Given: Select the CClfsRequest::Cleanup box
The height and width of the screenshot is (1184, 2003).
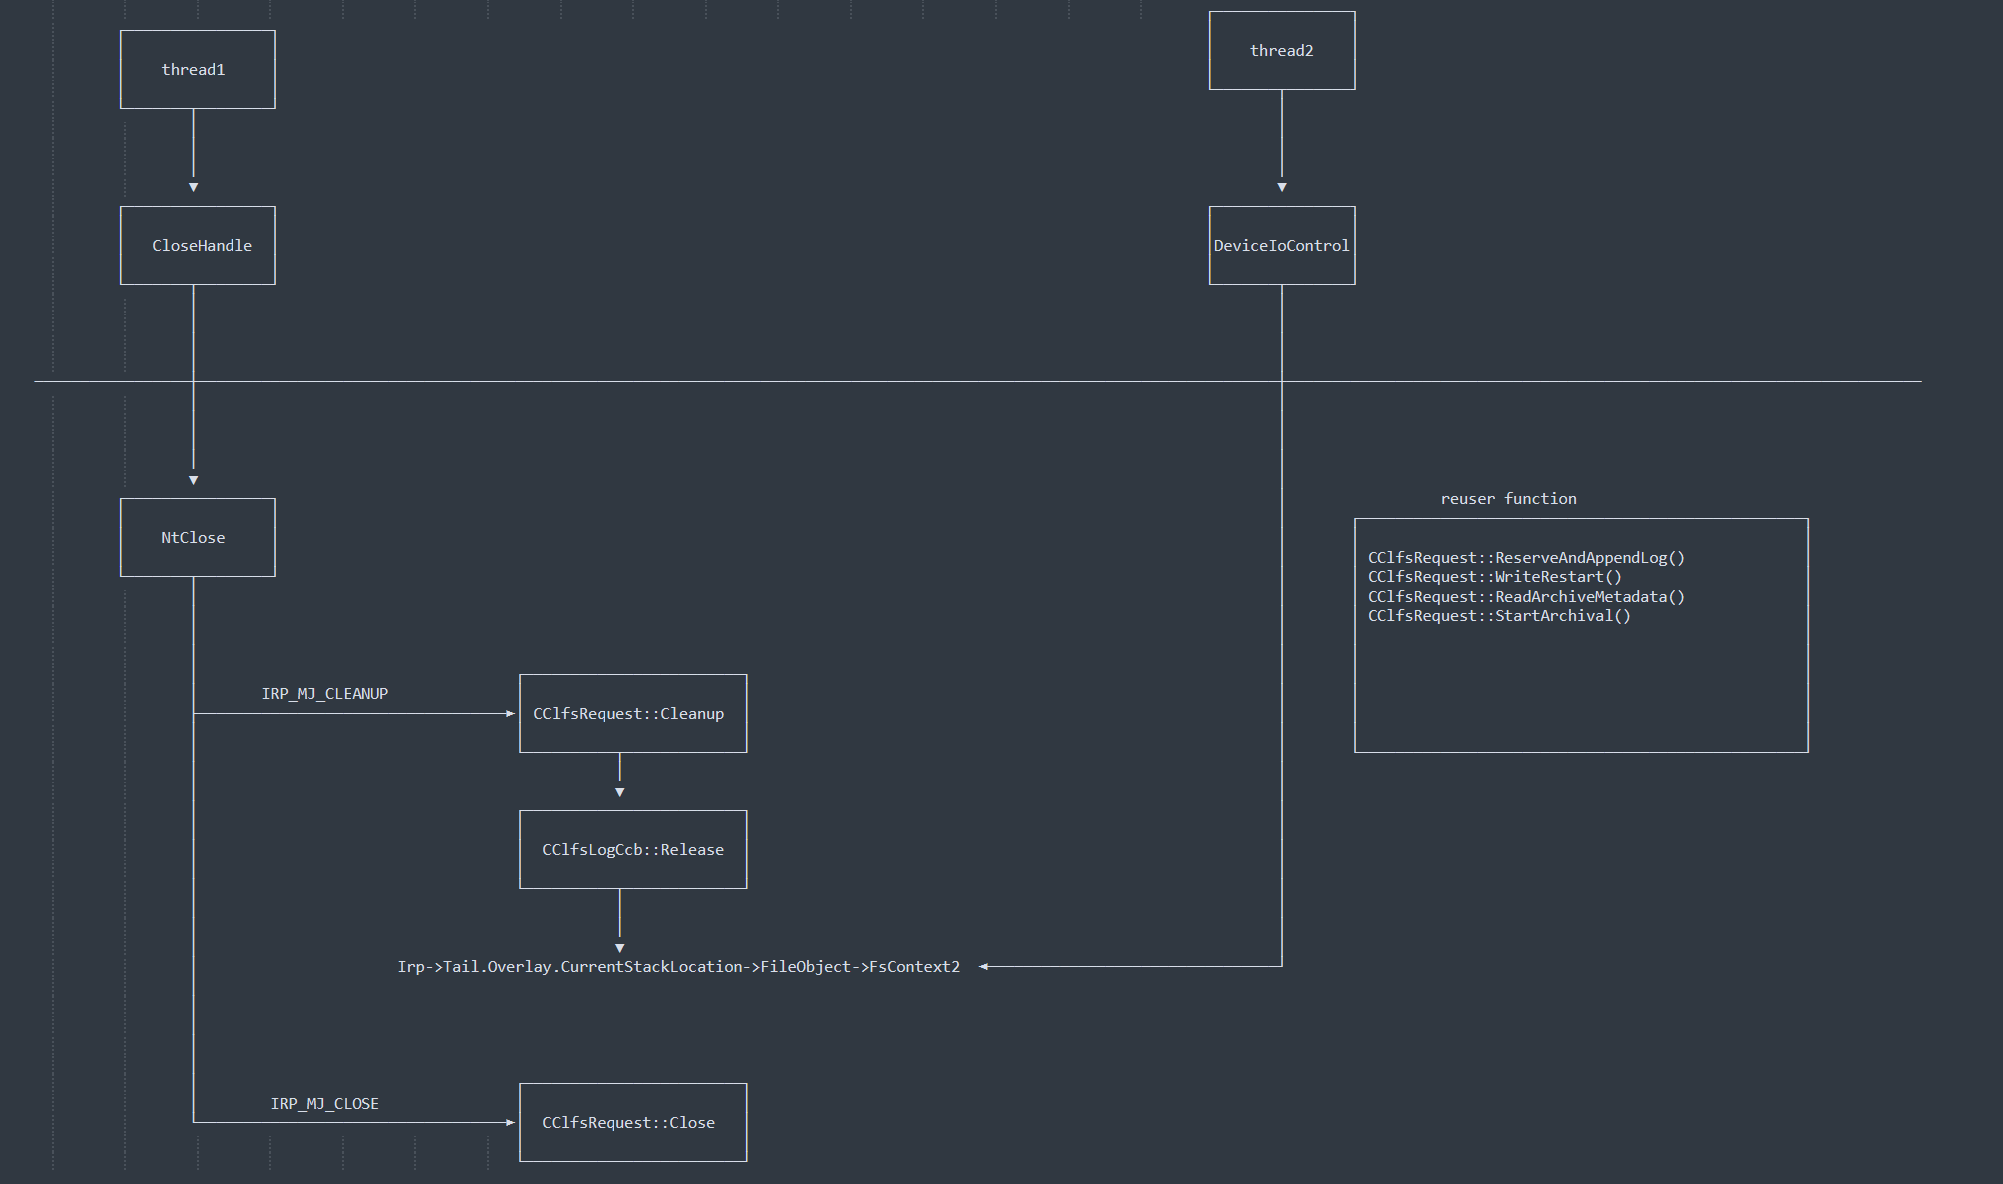Looking at the screenshot, I should pyautogui.click(x=632, y=713).
